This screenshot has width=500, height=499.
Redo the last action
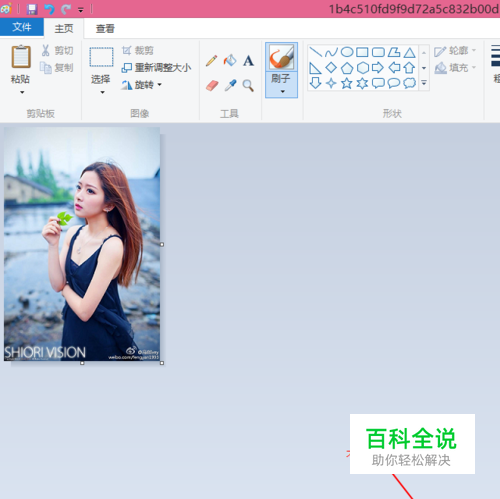[66, 9]
